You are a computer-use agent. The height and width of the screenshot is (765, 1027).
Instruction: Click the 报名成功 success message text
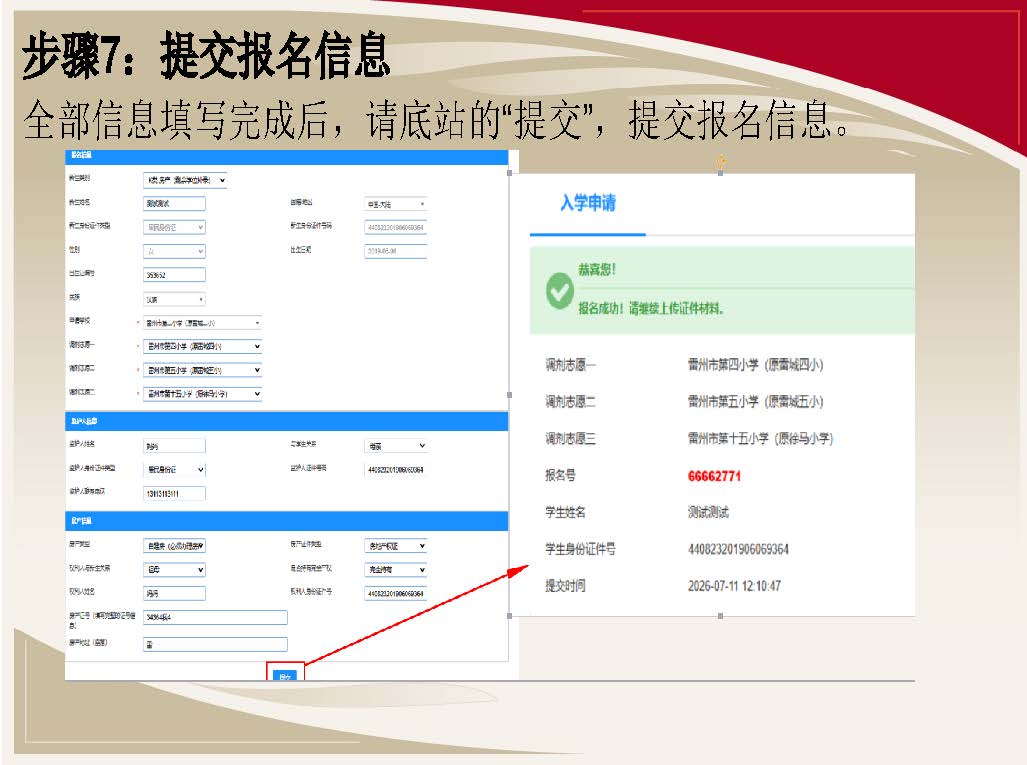(650, 308)
